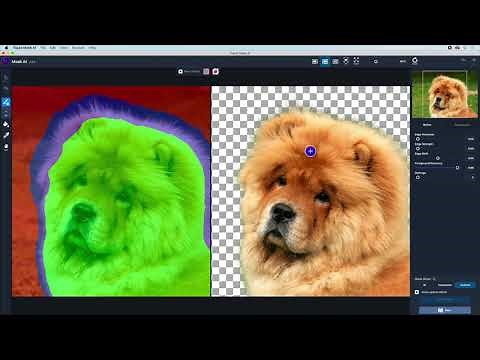Click the Save button
This screenshot has width=480, height=360.
tap(445, 310)
